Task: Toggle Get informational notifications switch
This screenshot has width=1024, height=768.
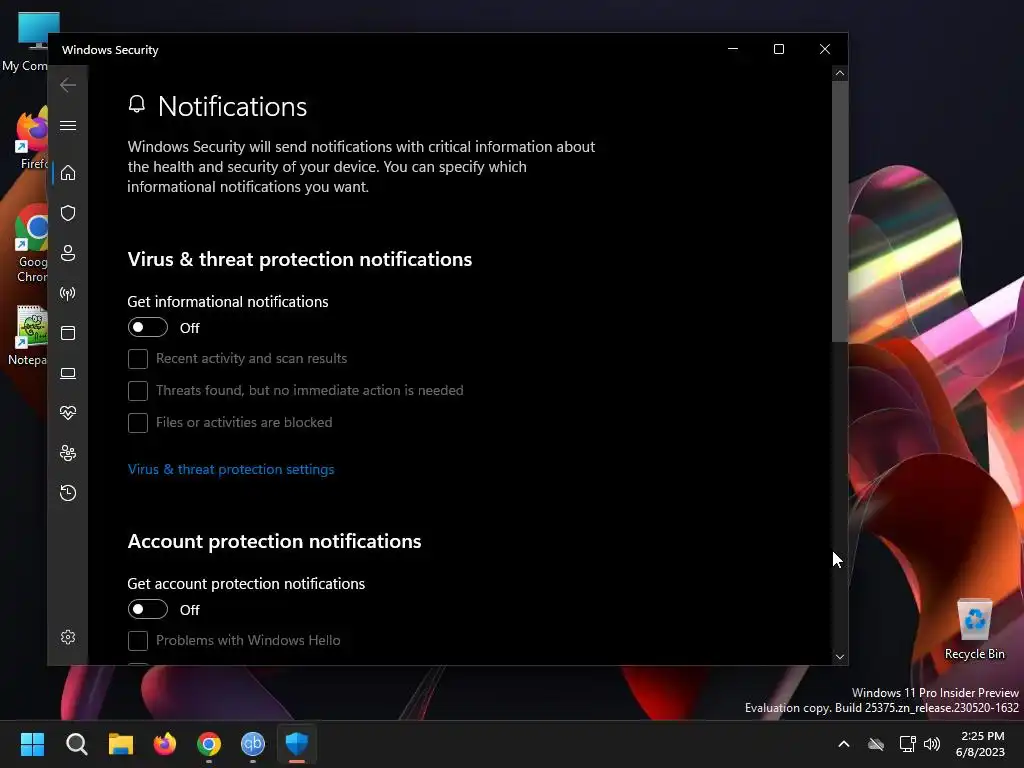Action: [148, 327]
